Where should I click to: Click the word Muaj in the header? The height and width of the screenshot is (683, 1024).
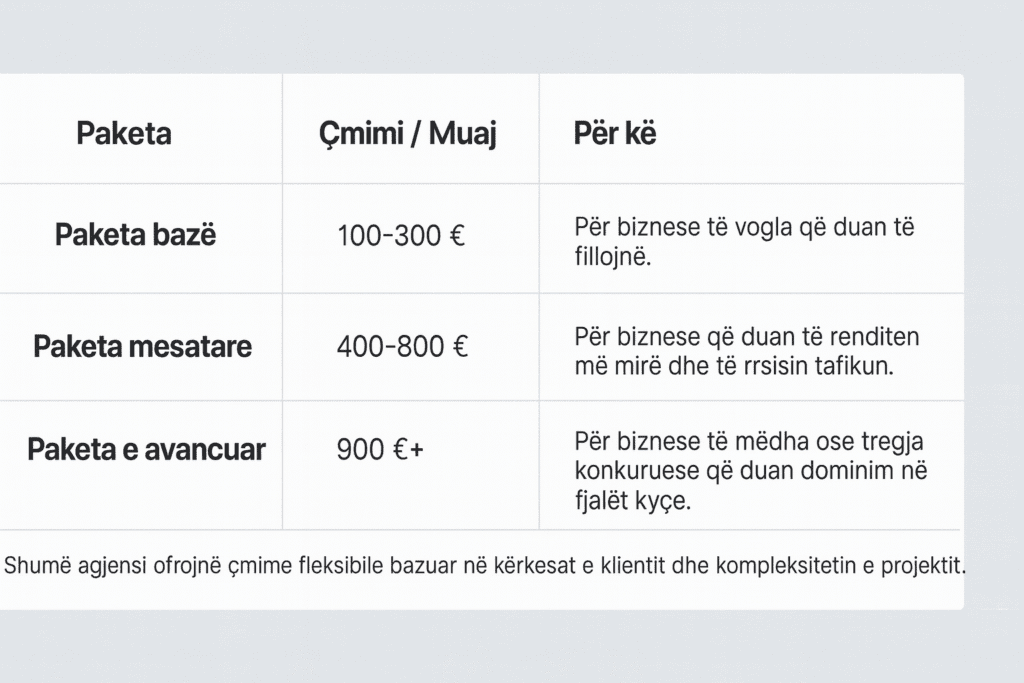[462, 134]
